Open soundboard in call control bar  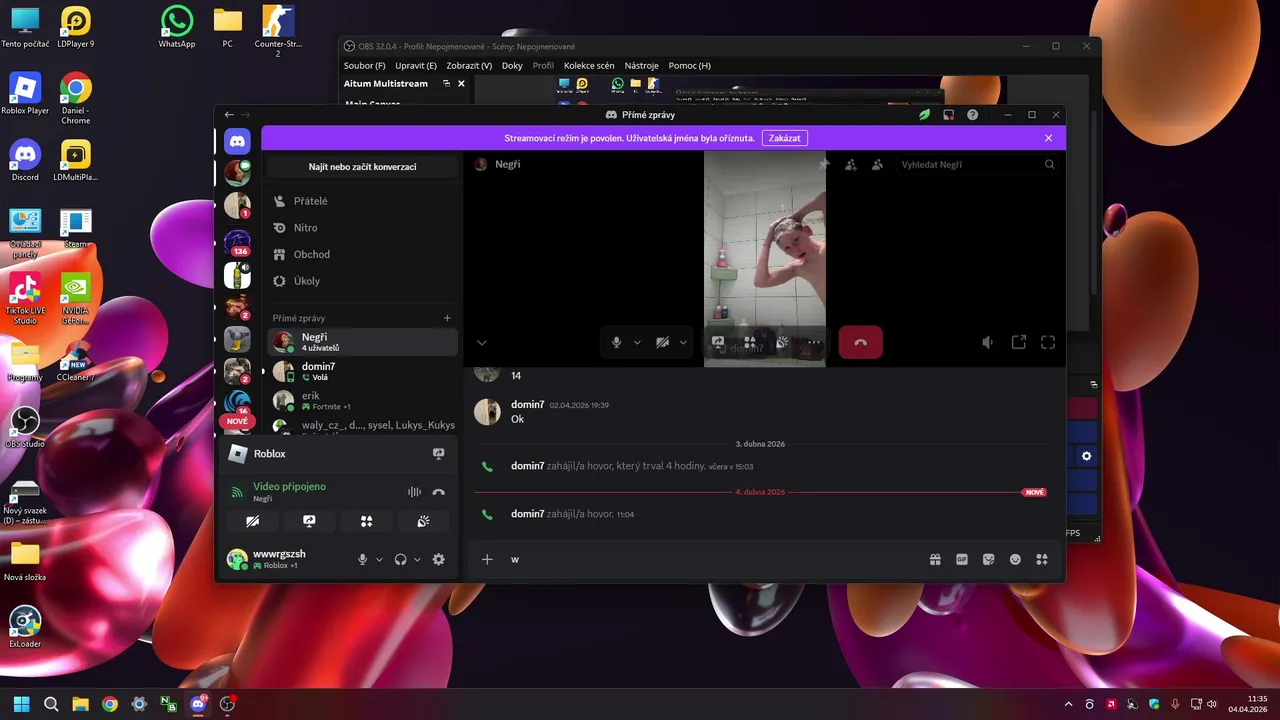(782, 342)
